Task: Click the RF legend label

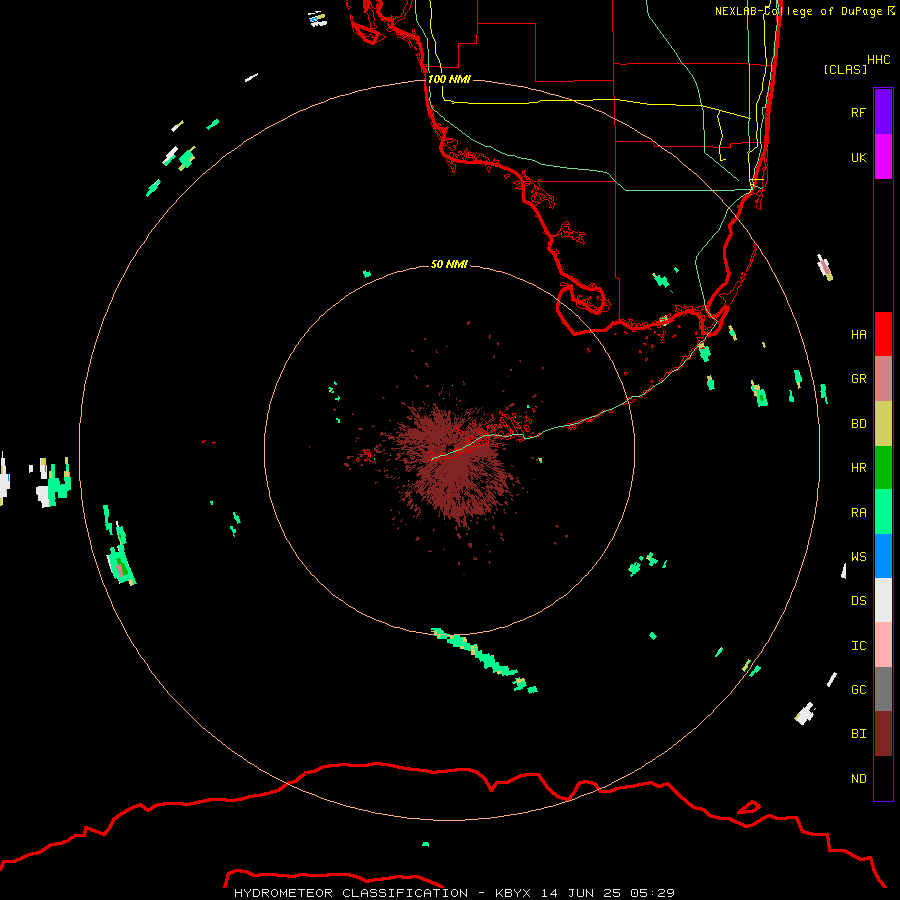Action: coord(858,112)
